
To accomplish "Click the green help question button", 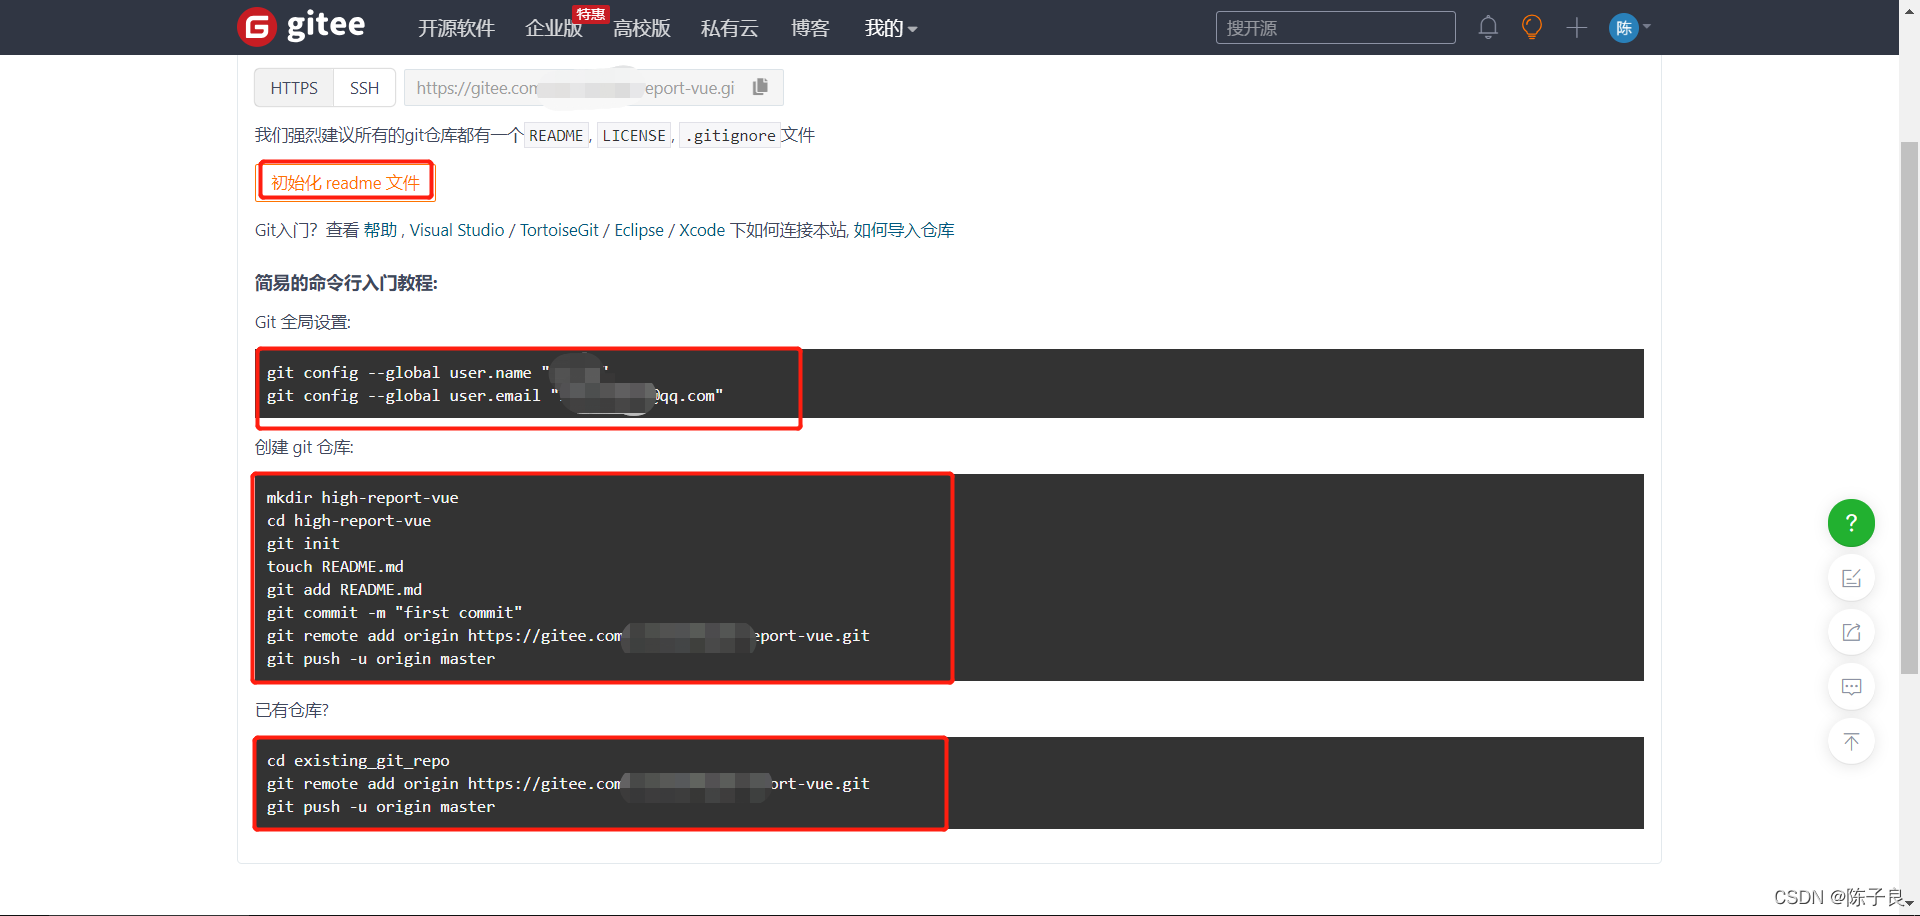I will point(1851,523).
